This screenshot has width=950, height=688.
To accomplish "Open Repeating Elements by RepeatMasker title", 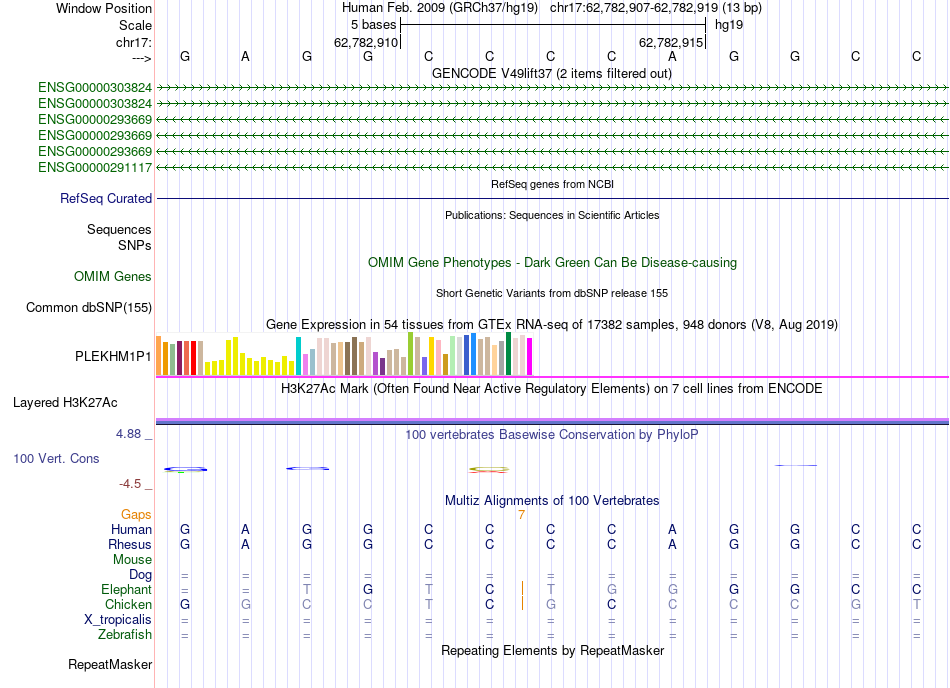I will click(552, 650).
